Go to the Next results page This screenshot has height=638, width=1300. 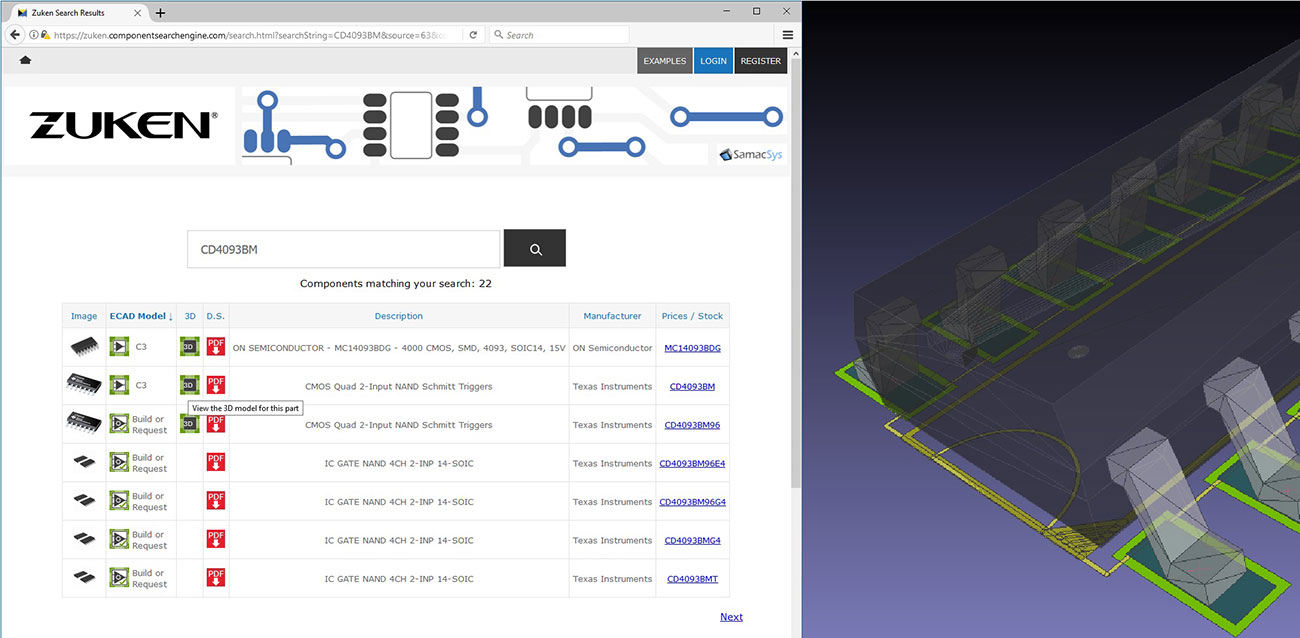(x=731, y=617)
